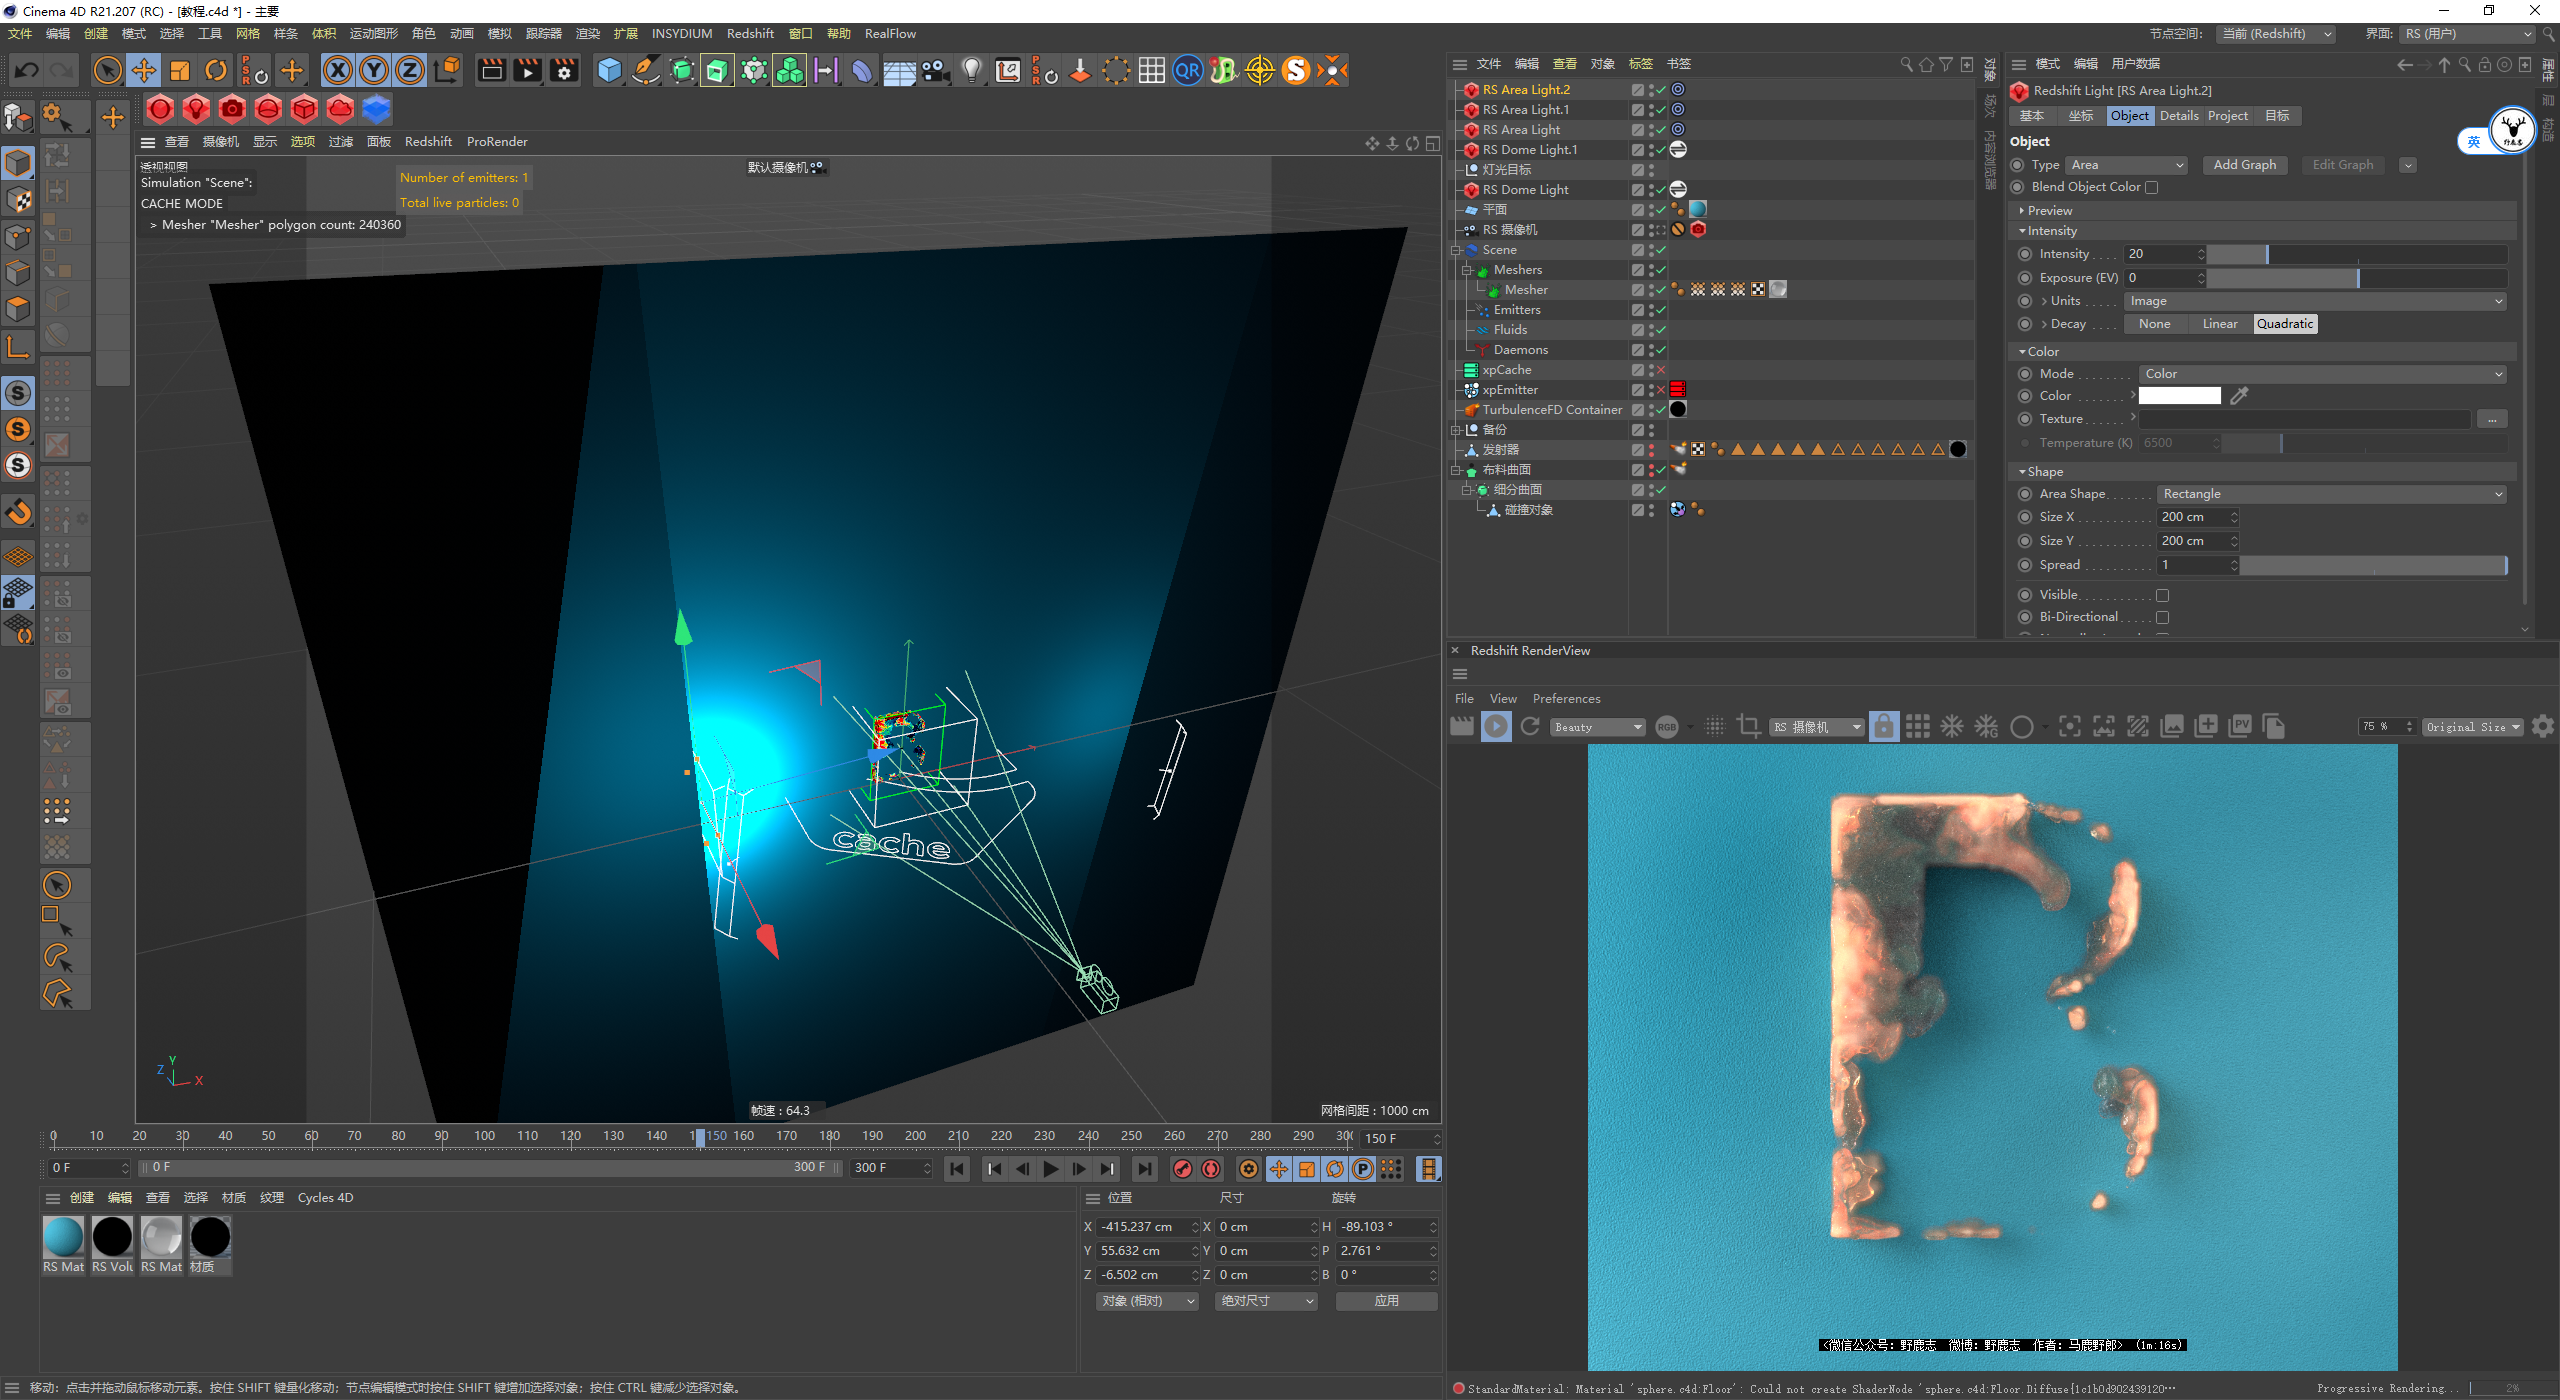Open the Area Shape Rectangle dropdown

pos(2330,494)
